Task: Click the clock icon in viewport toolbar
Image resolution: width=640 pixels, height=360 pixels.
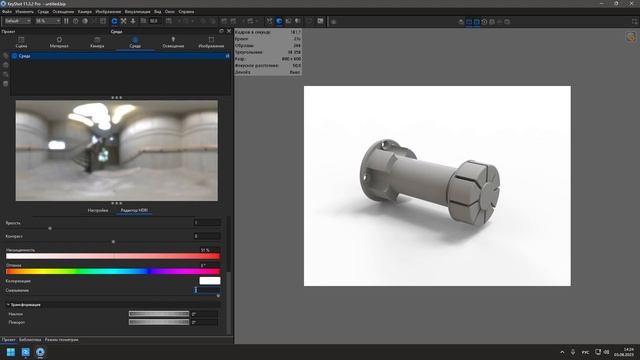Action: pyautogui.click(x=484, y=22)
